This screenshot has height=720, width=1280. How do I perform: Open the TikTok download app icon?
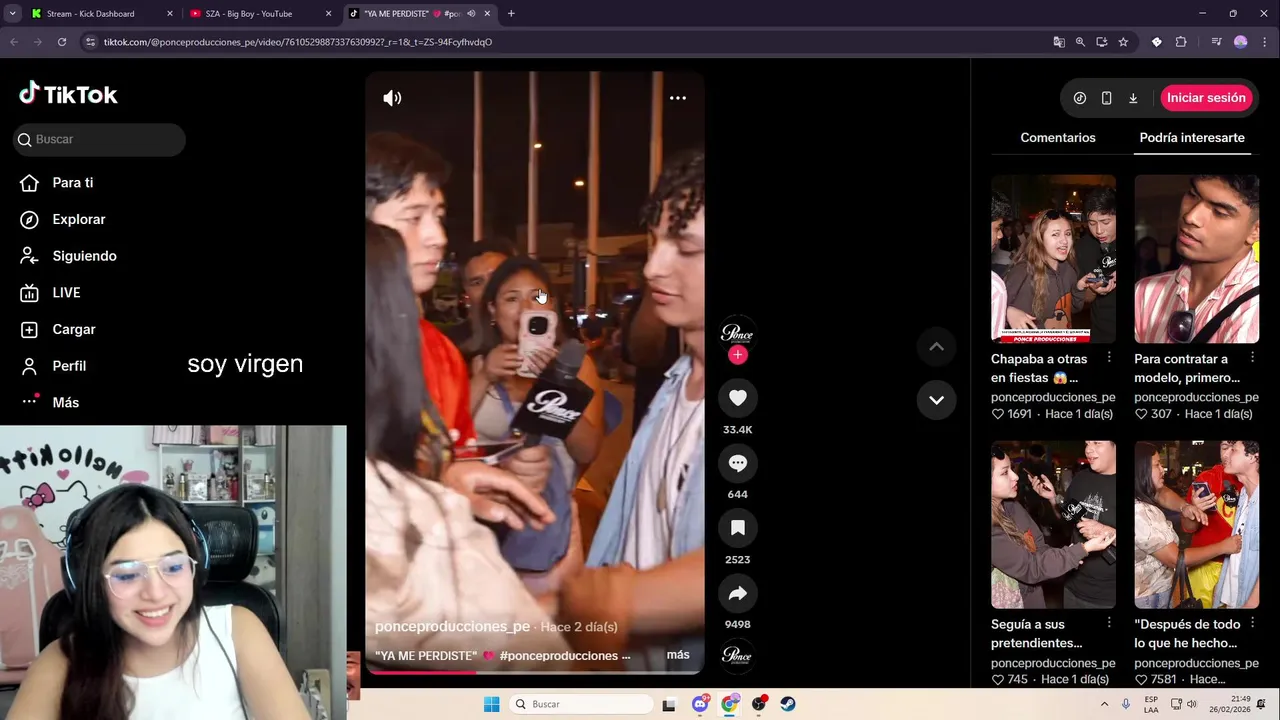[x=1133, y=98]
